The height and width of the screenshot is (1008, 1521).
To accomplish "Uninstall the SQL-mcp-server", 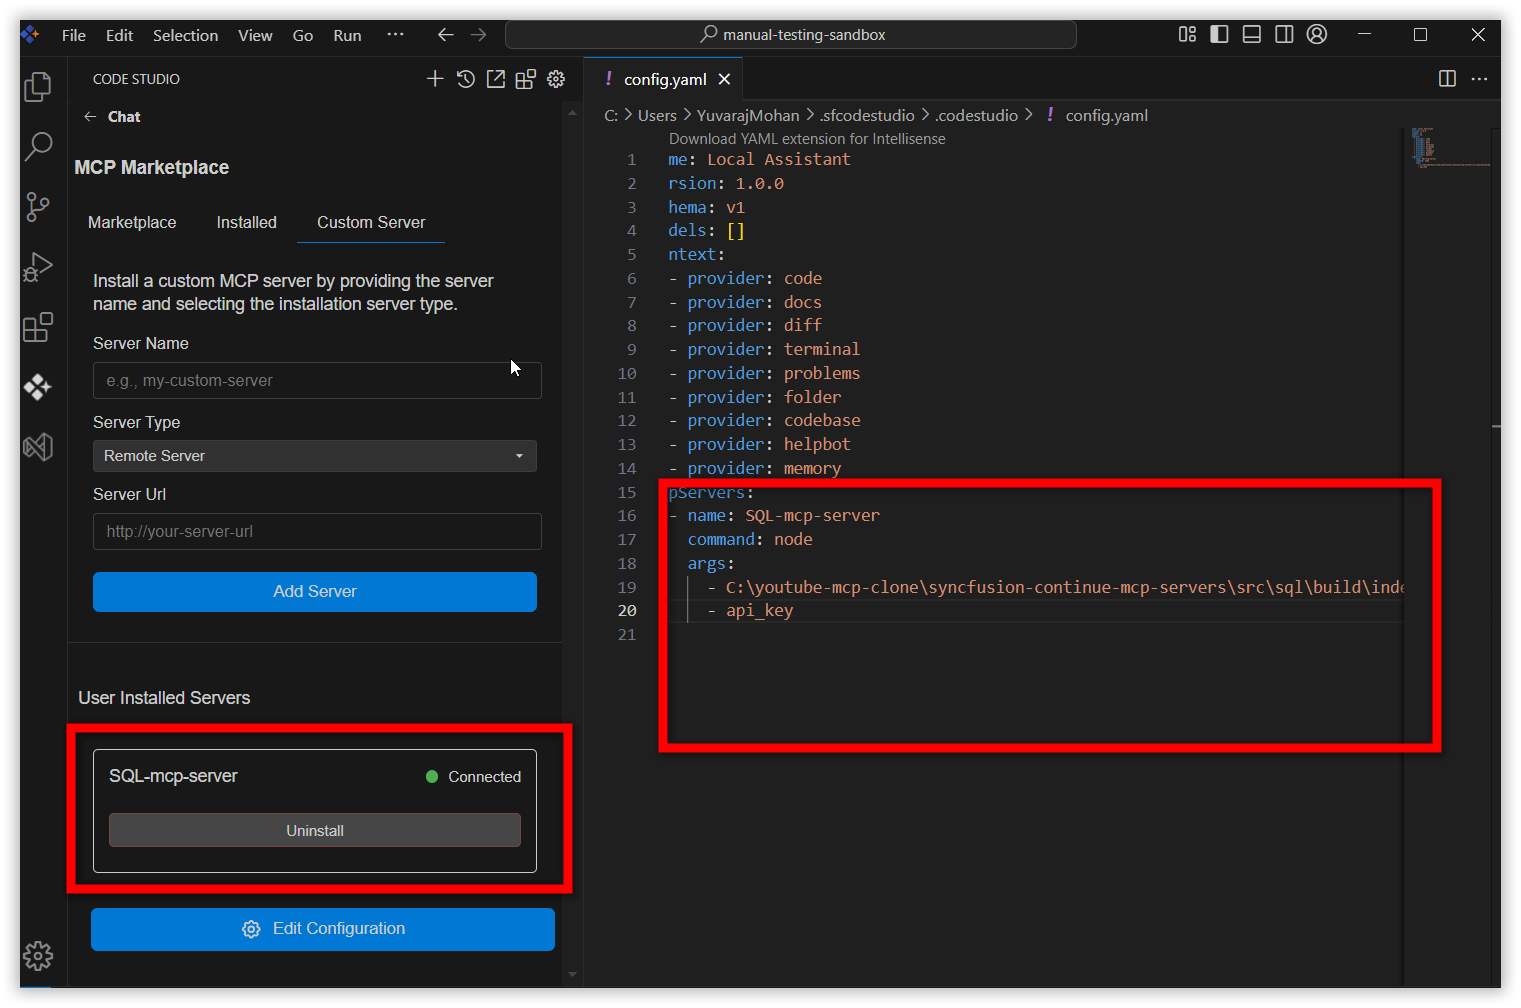I will [x=315, y=831].
